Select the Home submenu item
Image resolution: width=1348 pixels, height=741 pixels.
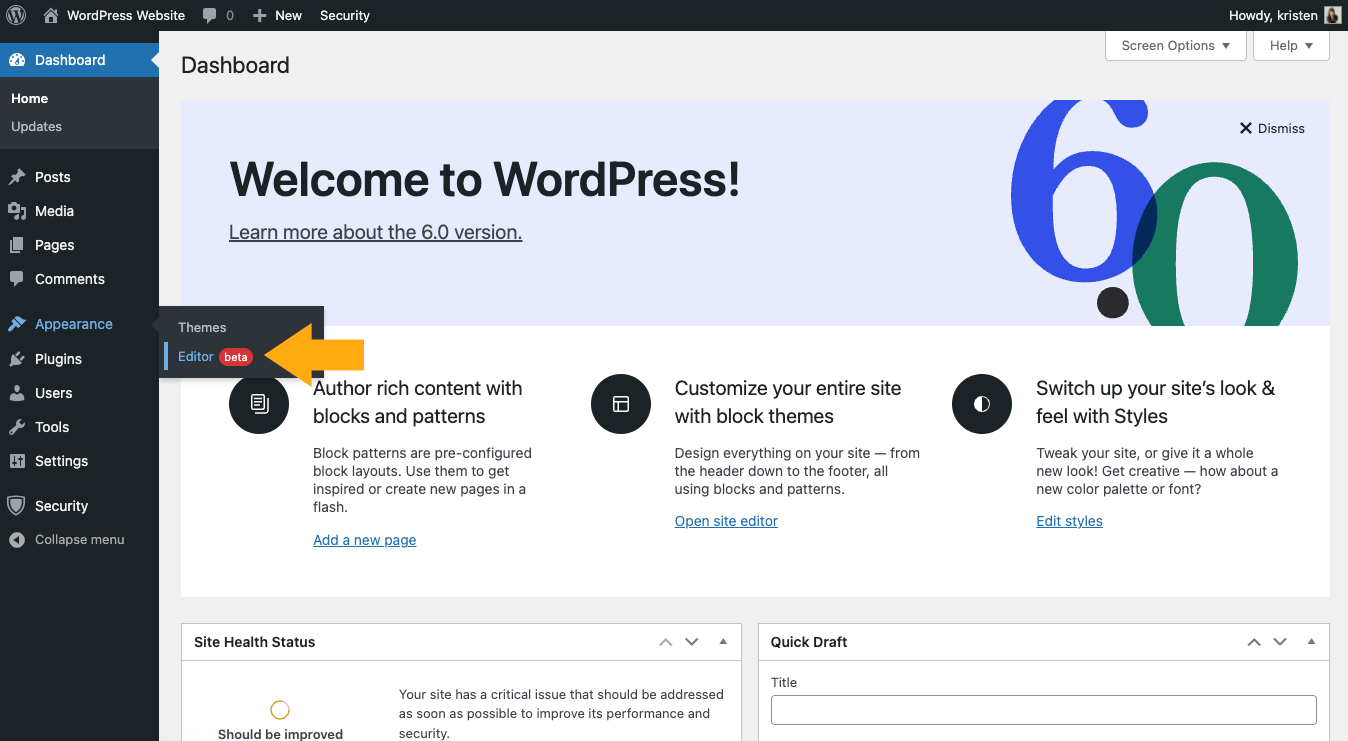pyautogui.click(x=29, y=98)
